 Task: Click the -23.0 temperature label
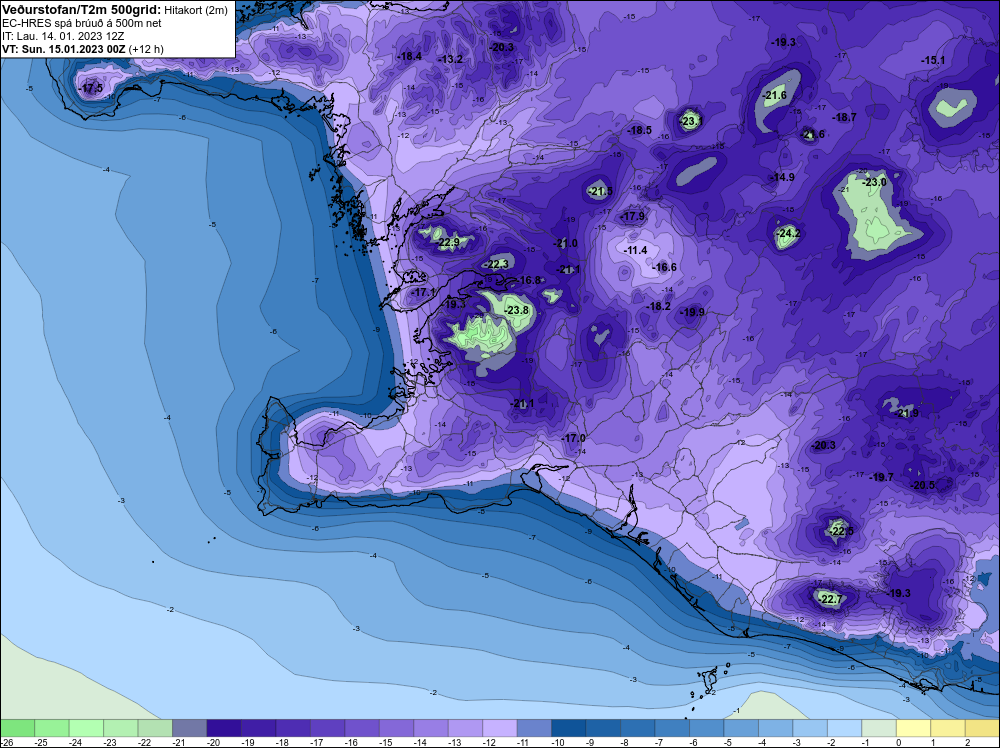tap(874, 182)
